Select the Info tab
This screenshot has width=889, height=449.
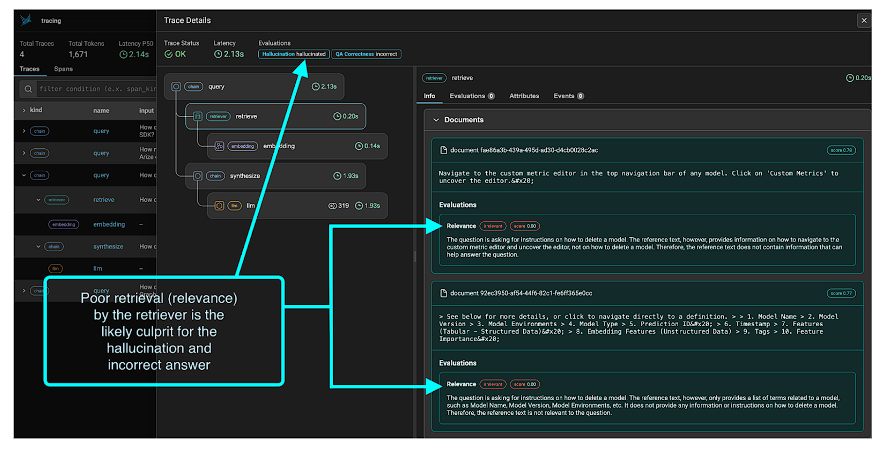[430, 96]
